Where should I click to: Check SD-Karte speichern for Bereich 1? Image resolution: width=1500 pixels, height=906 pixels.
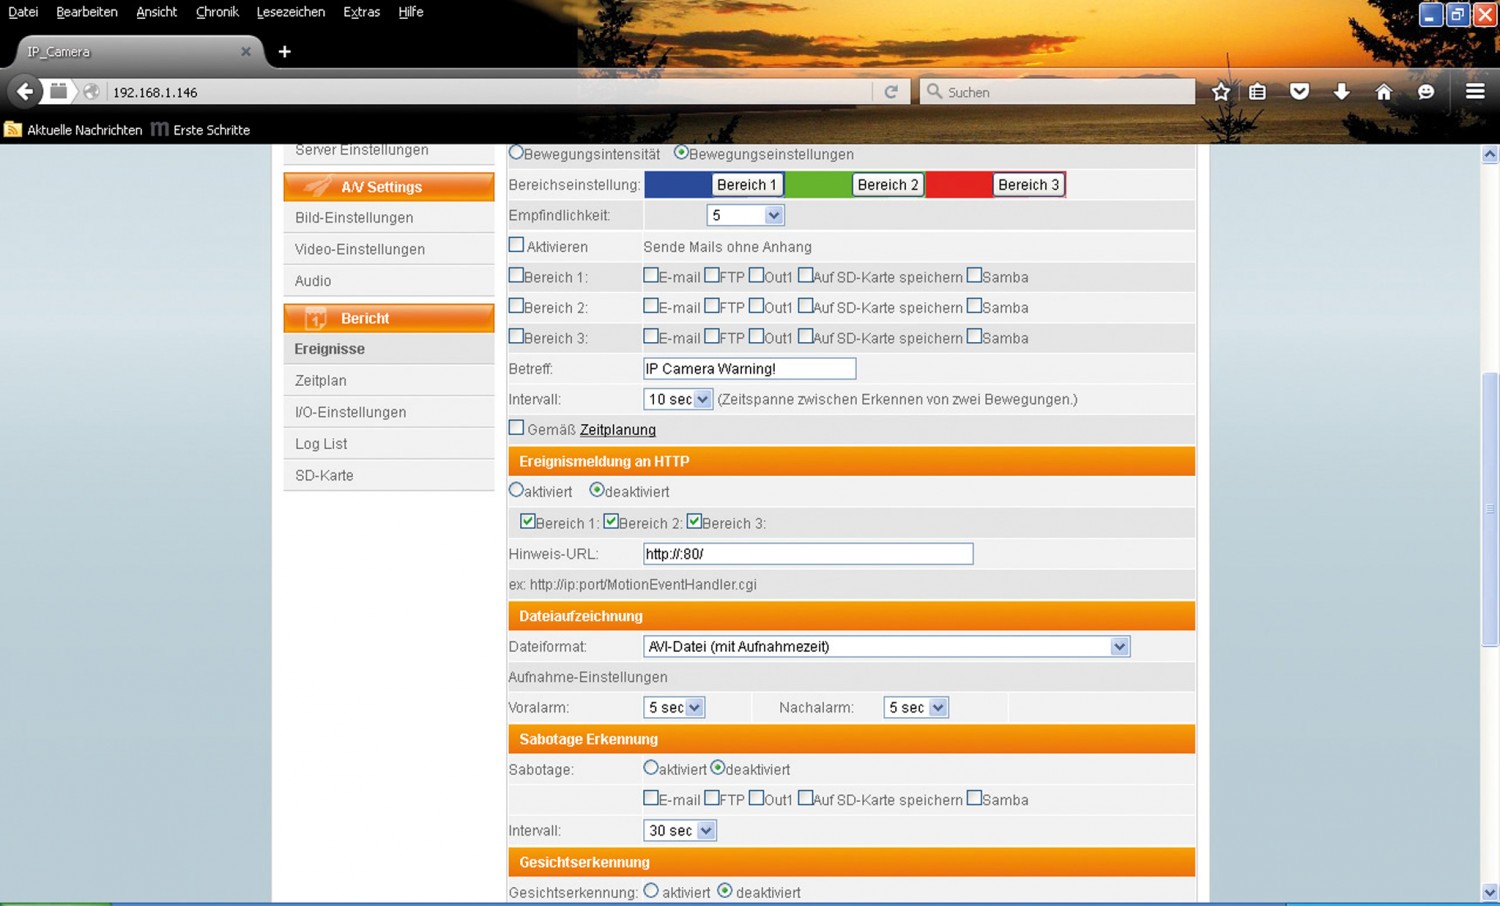[805, 276]
